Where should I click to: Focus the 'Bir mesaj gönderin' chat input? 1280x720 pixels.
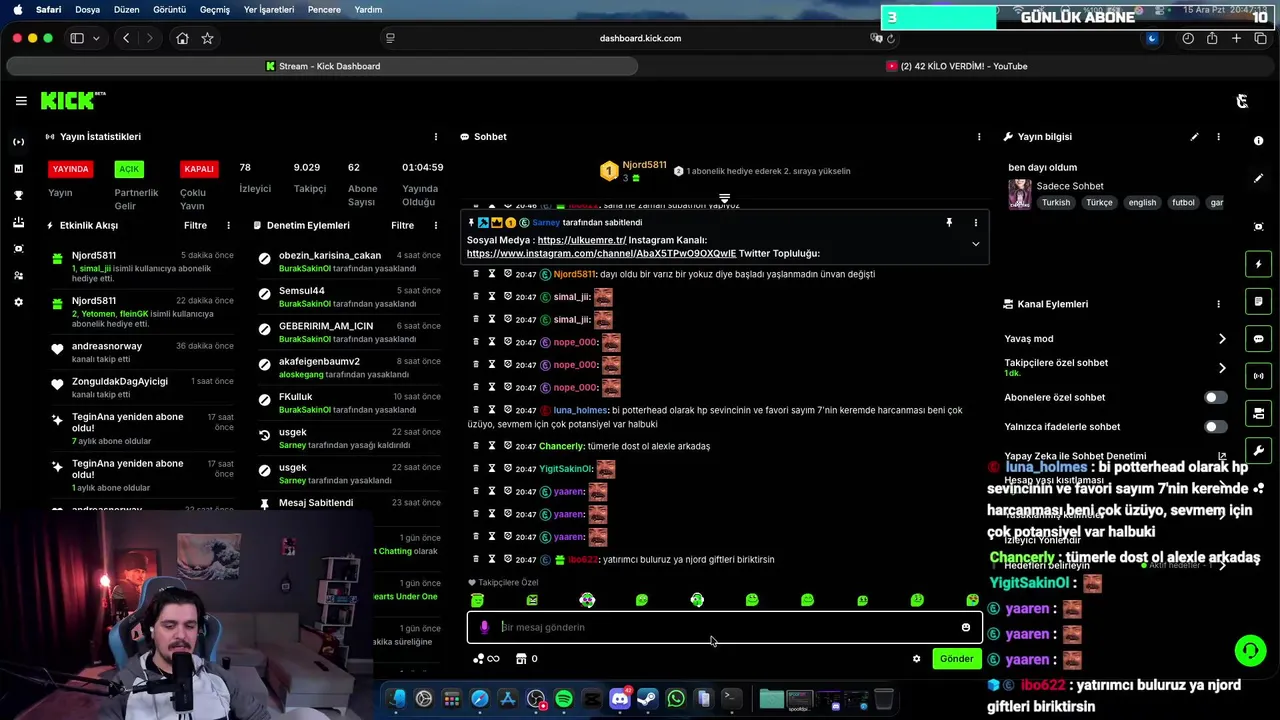coord(725,627)
